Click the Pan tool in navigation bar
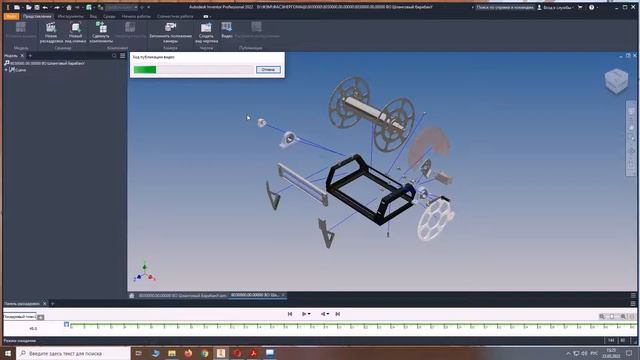The width and height of the screenshot is (640, 360). pyautogui.click(x=631, y=128)
